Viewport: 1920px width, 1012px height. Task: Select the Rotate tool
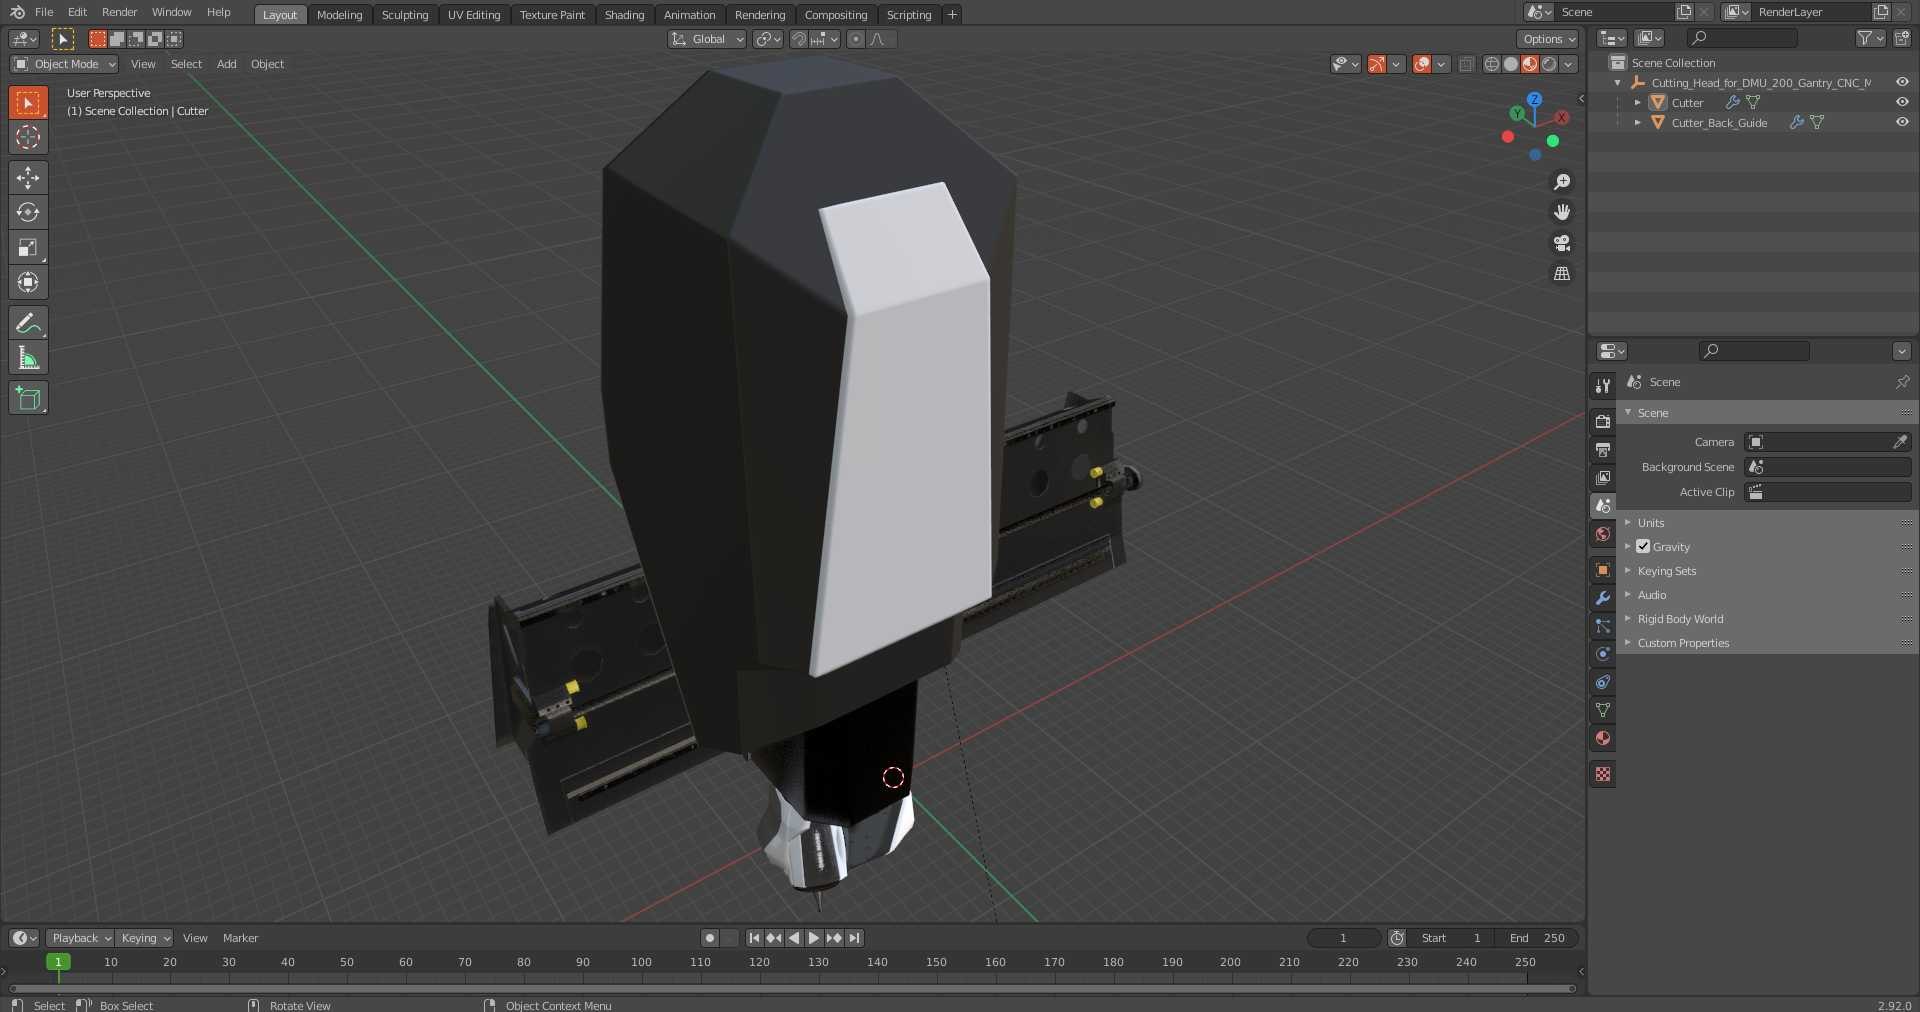click(x=28, y=212)
